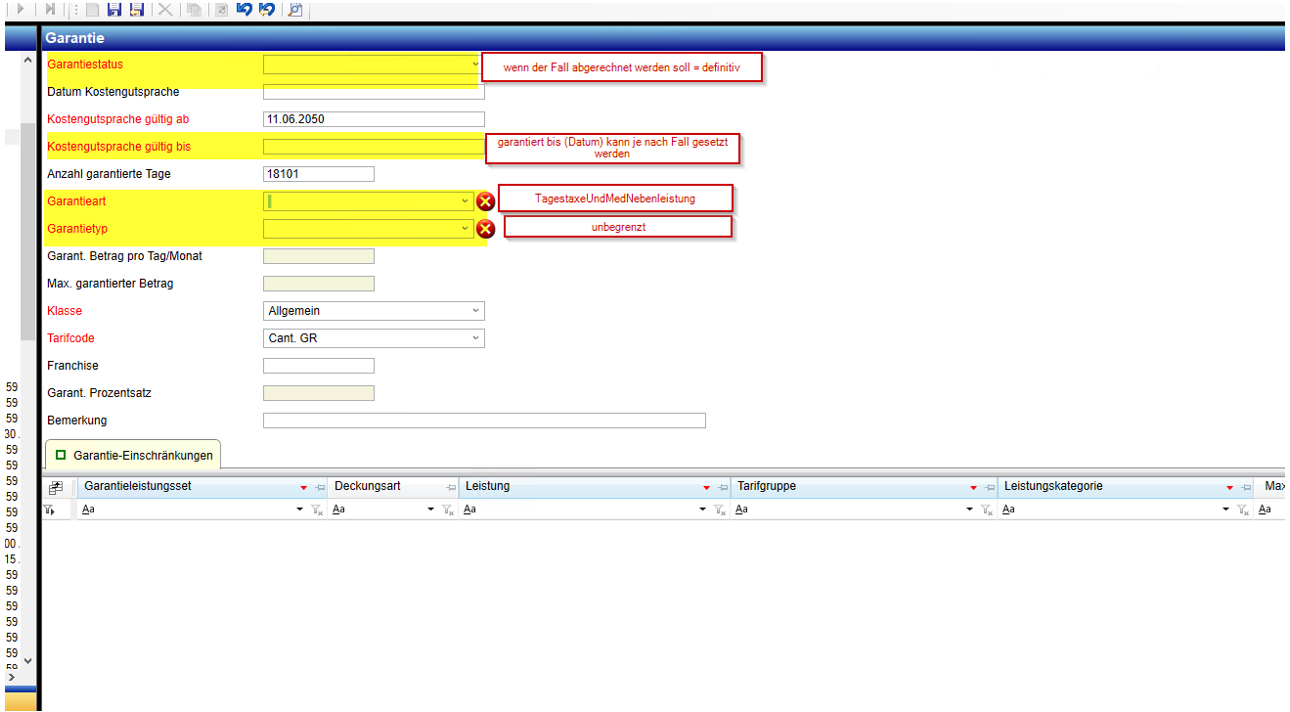
Task: Pin the Leistung column
Action: pos(722,487)
